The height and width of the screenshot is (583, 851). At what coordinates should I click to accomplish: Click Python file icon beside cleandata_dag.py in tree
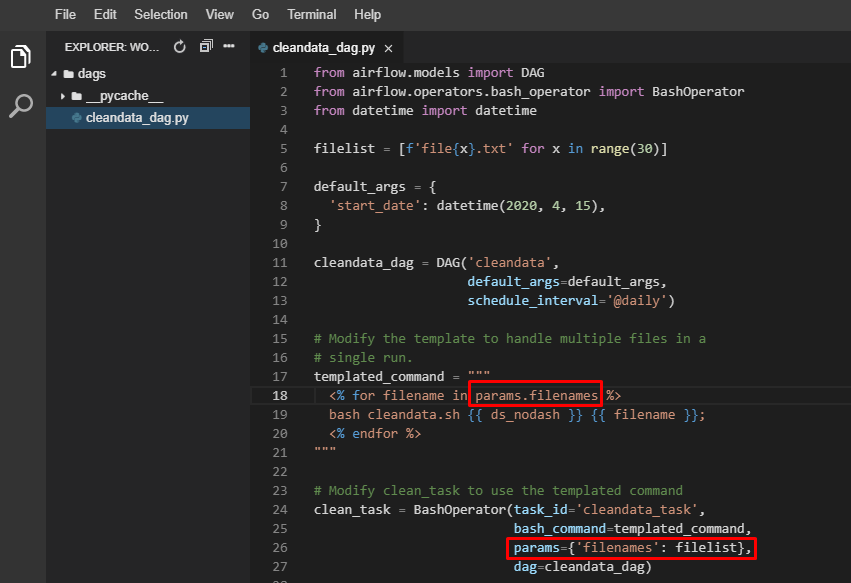coord(77,118)
